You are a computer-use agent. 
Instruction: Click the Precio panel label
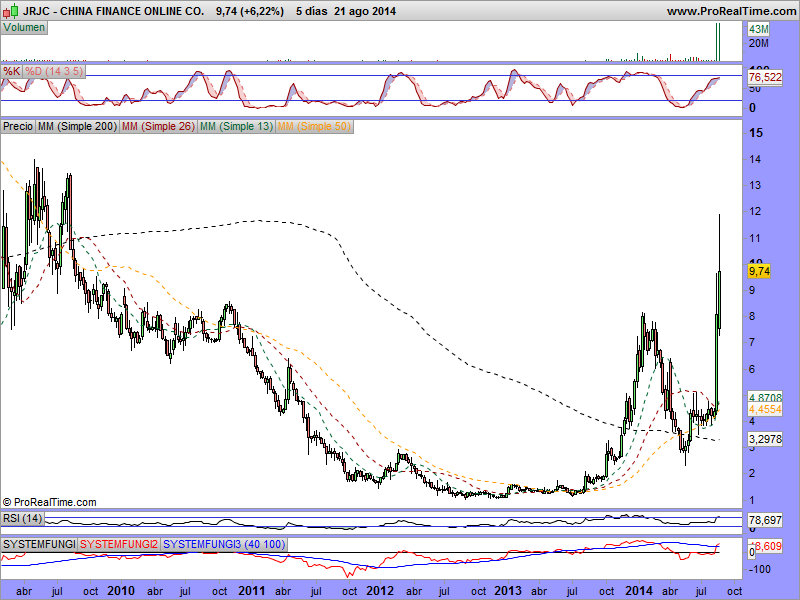point(17,127)
